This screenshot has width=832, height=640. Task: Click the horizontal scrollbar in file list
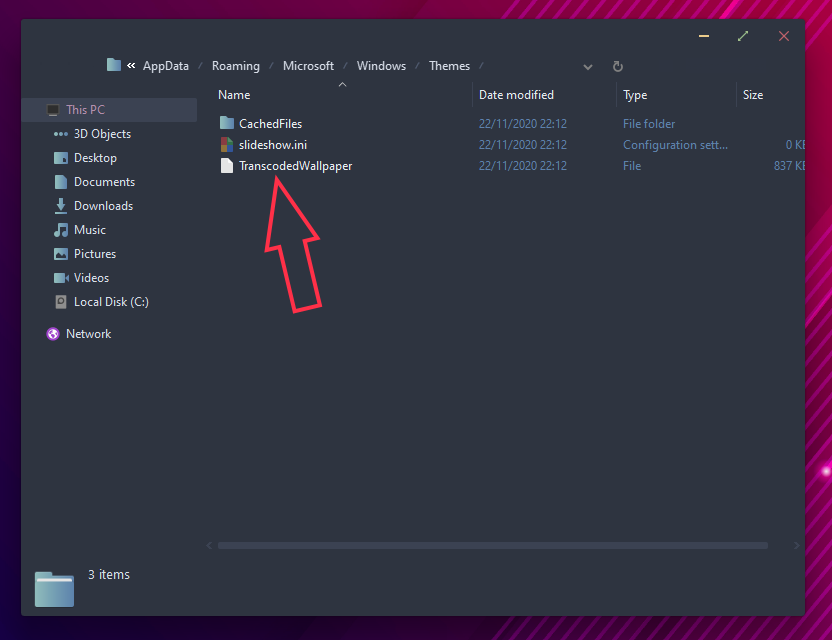pos(492,546)
